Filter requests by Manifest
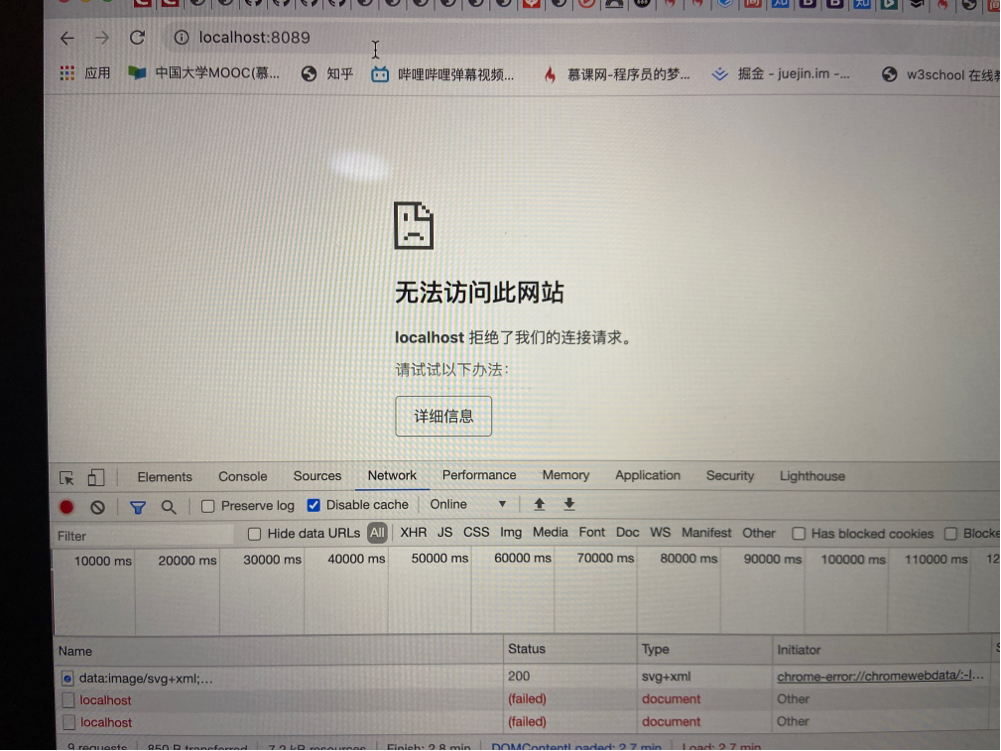Image resolution: width=1001 pixels, height=751 pixels. [x=706, y=533]
